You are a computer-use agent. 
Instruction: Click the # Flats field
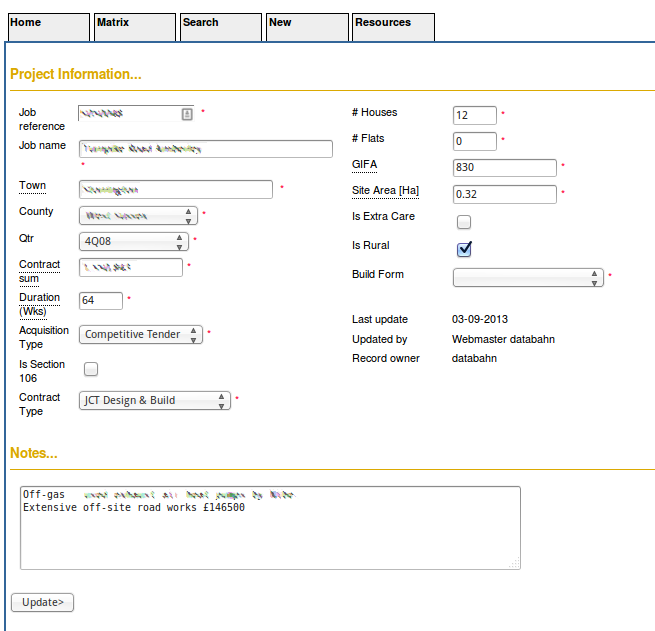pos(475,141)
